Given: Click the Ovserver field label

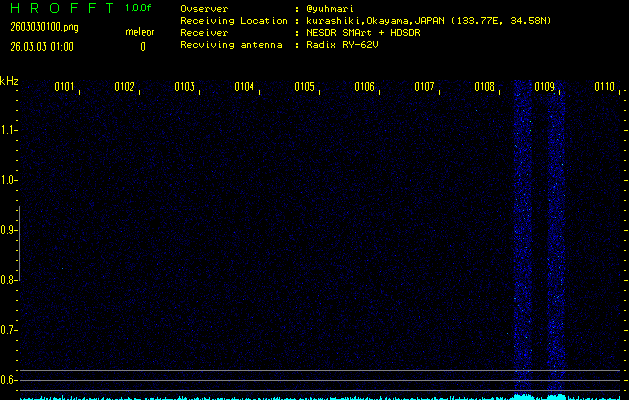Looking at the screenshot, I should coord(204,9).
